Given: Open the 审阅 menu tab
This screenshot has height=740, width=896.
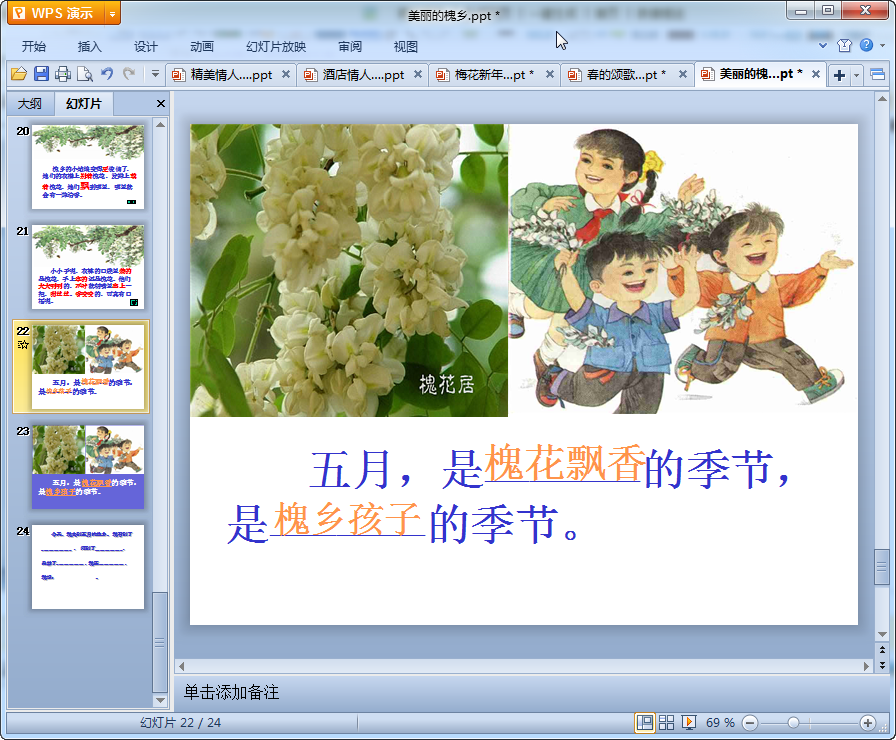Looking at the screenshot, I should (350, 46).
